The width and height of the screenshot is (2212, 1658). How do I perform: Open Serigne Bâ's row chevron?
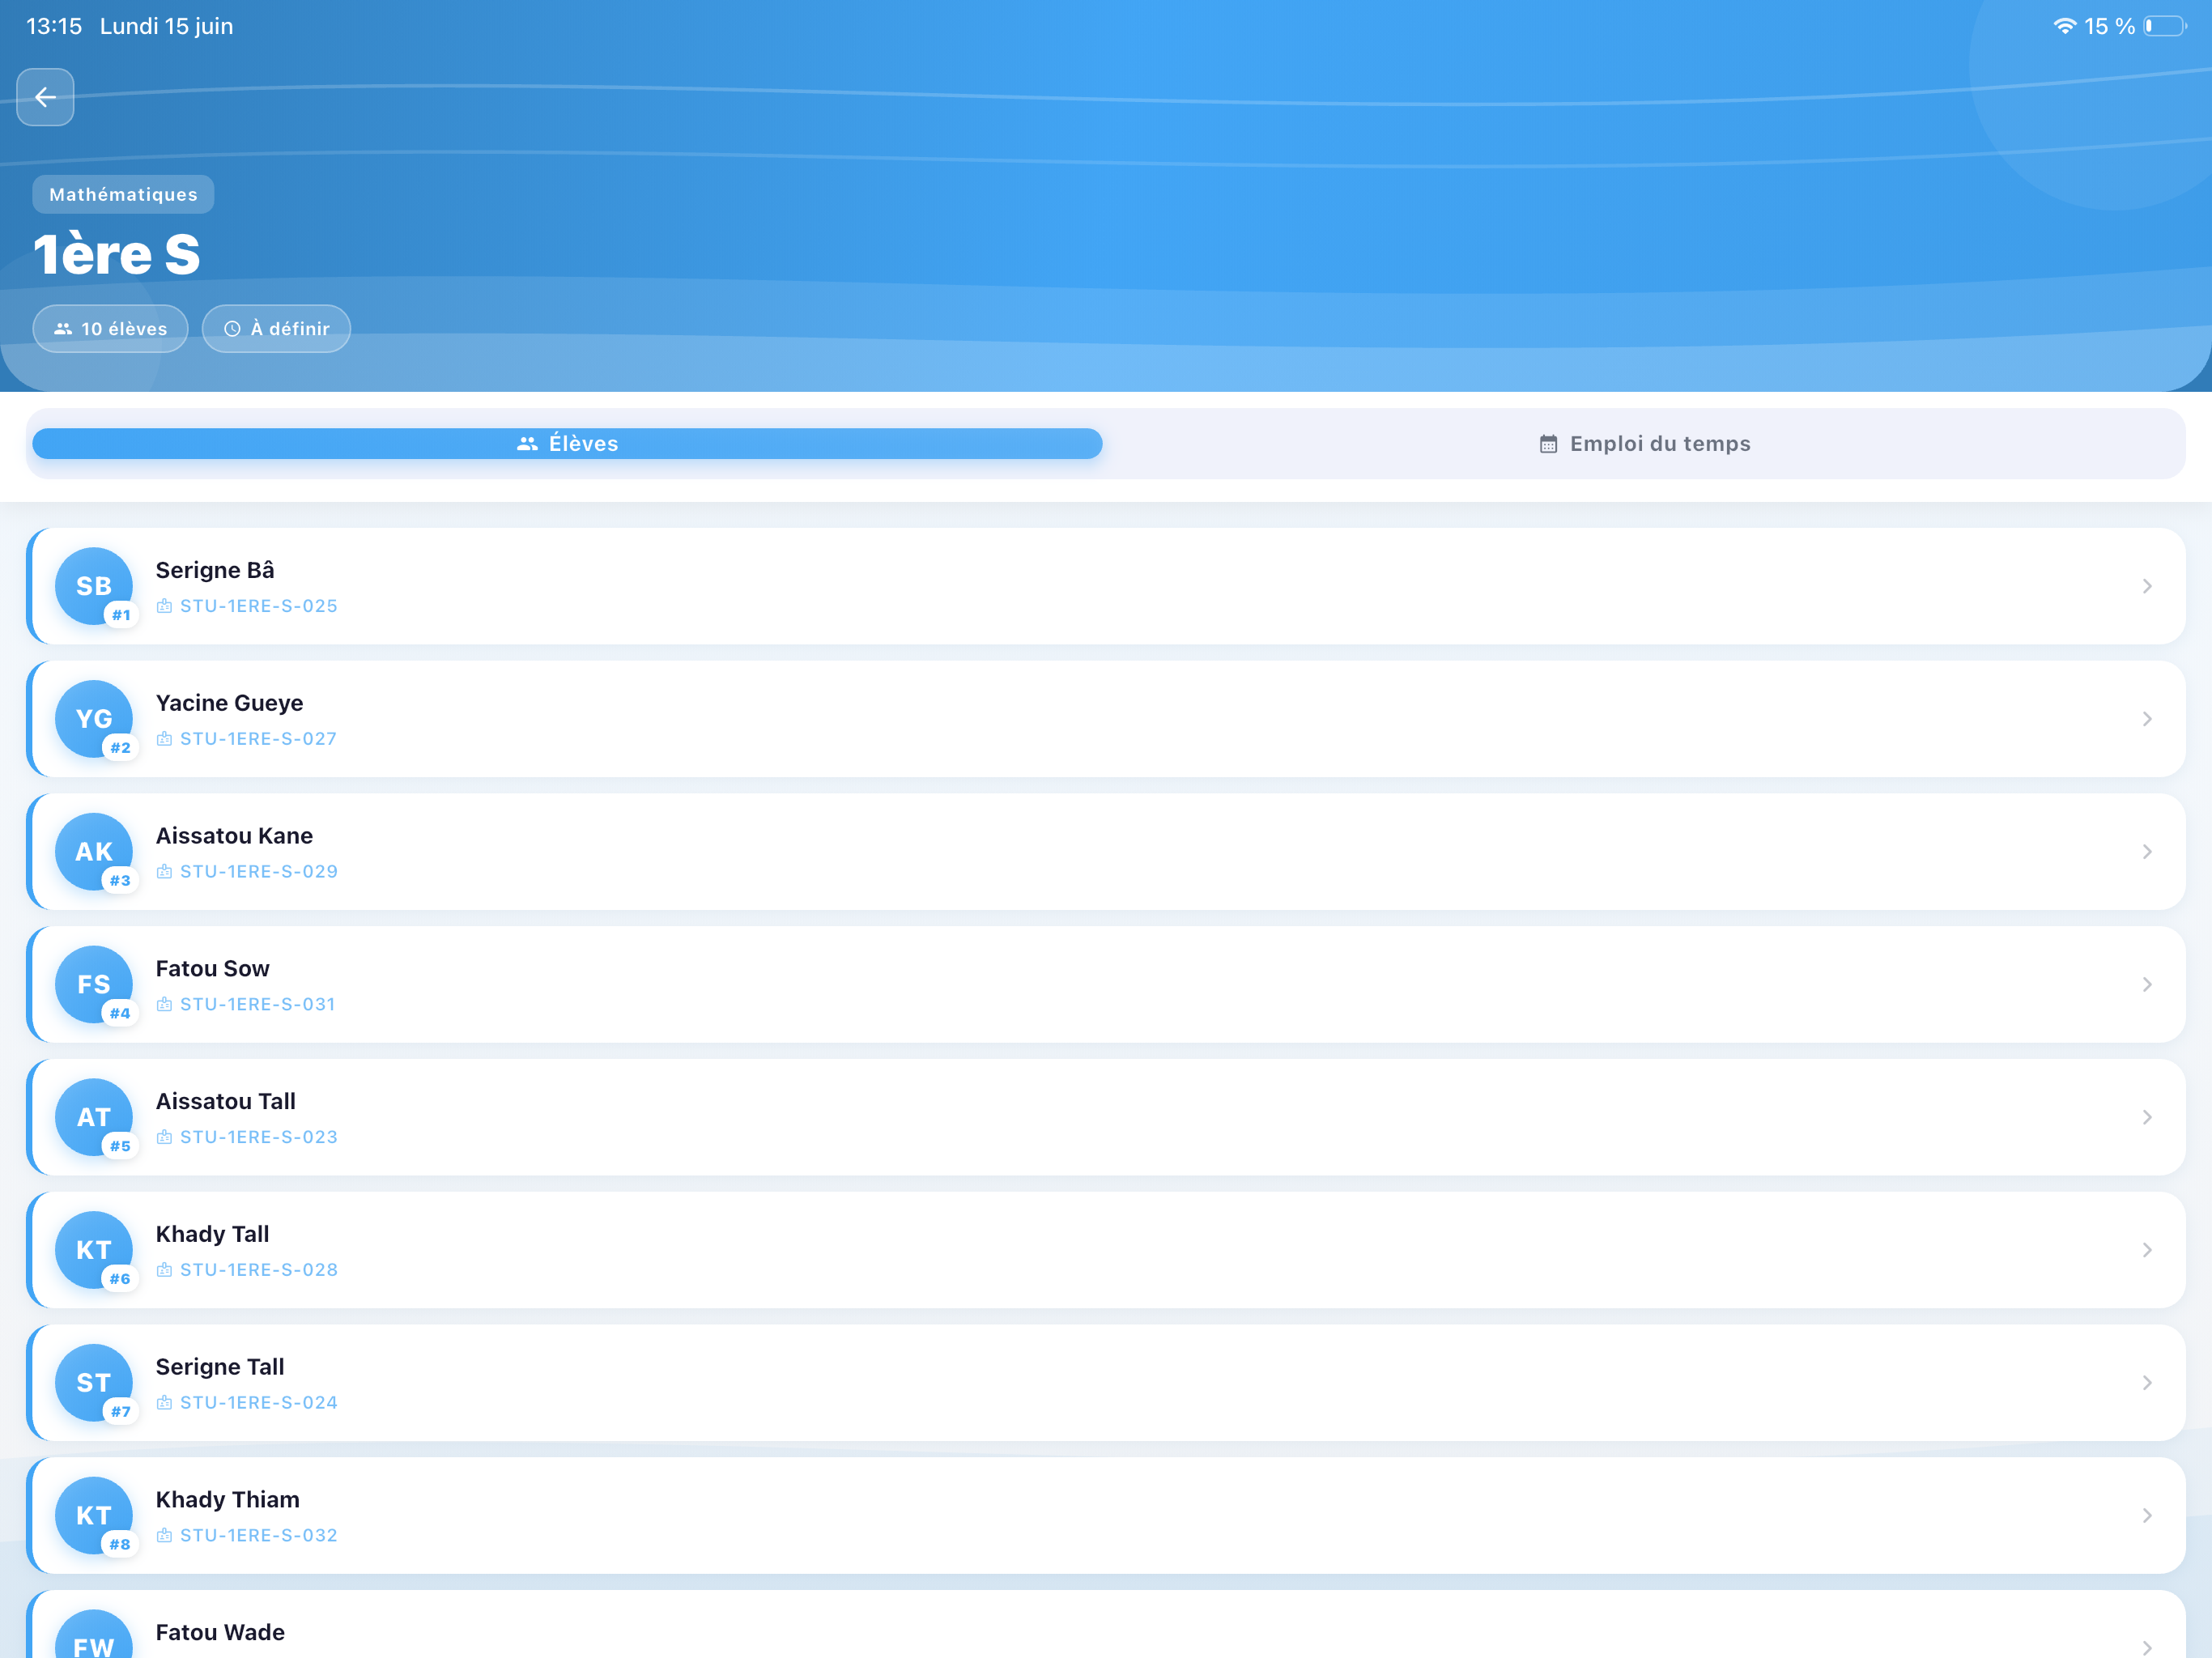(2147, 586)
